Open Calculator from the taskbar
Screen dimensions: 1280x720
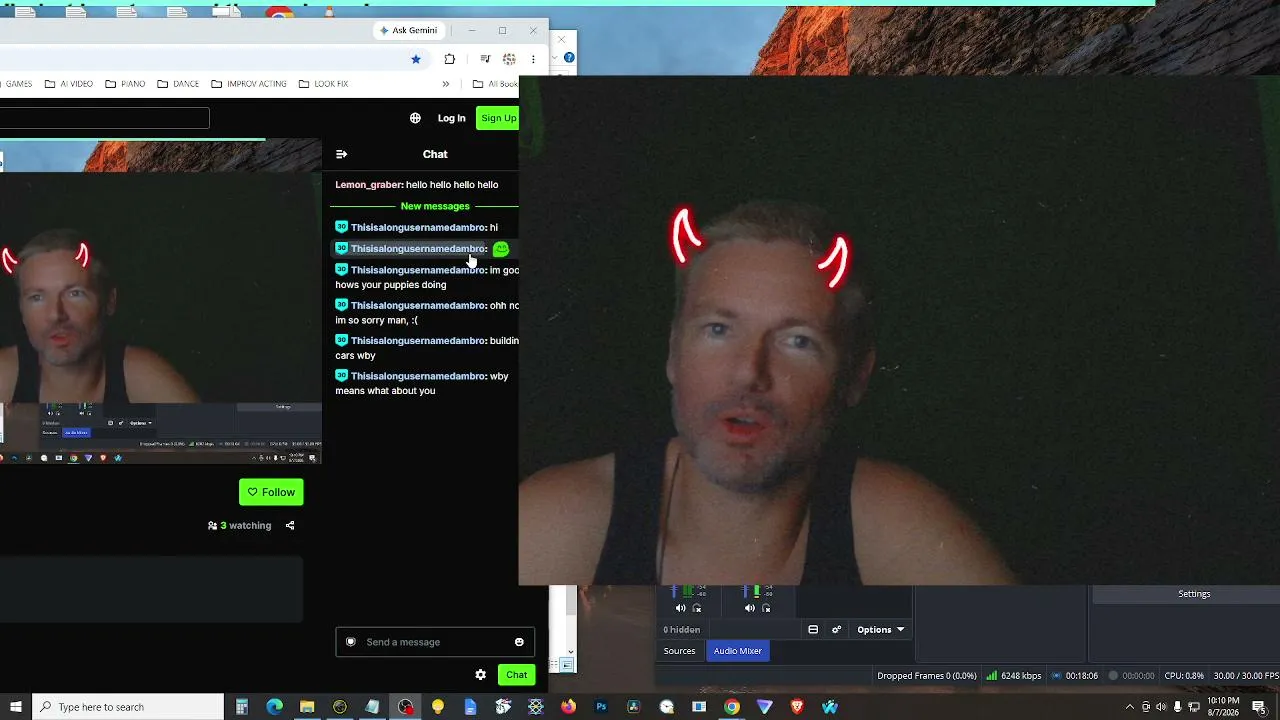click(242, 707)
